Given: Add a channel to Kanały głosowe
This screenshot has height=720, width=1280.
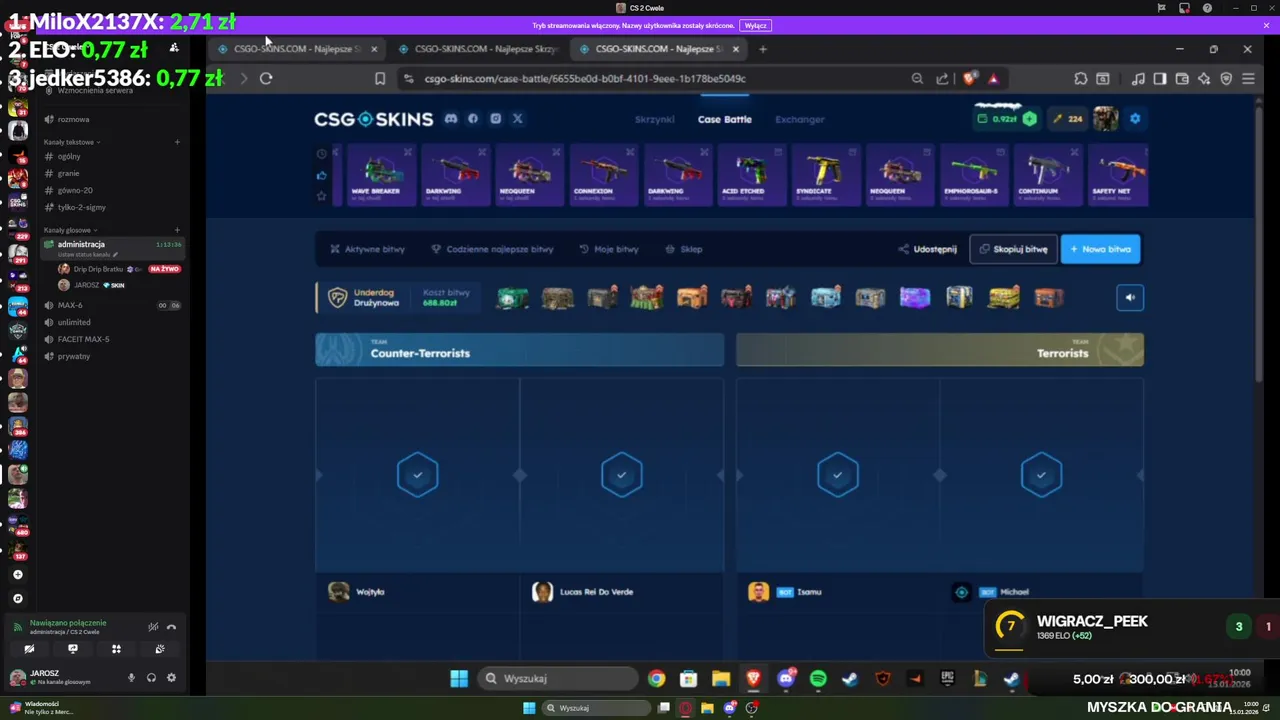Looking at the screenshot, I should click(177, 230).
